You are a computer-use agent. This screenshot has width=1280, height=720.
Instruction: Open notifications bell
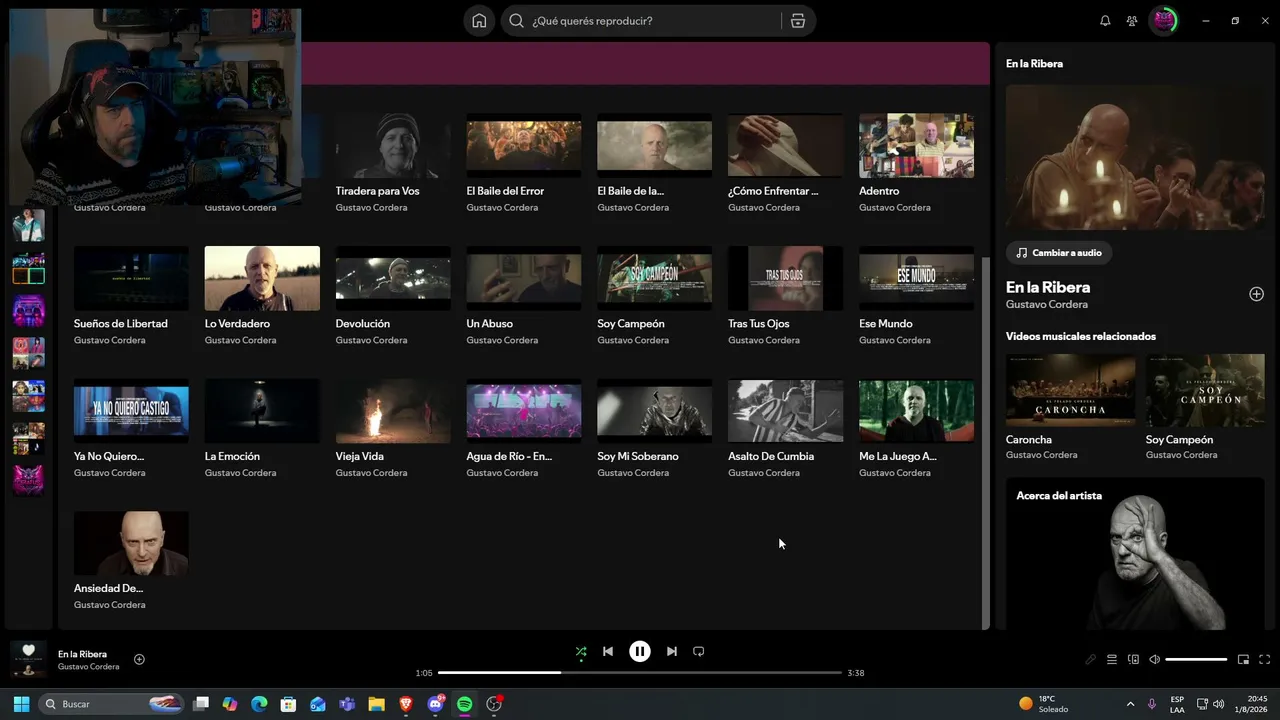pyautogui.click(x=1105, y=21)
